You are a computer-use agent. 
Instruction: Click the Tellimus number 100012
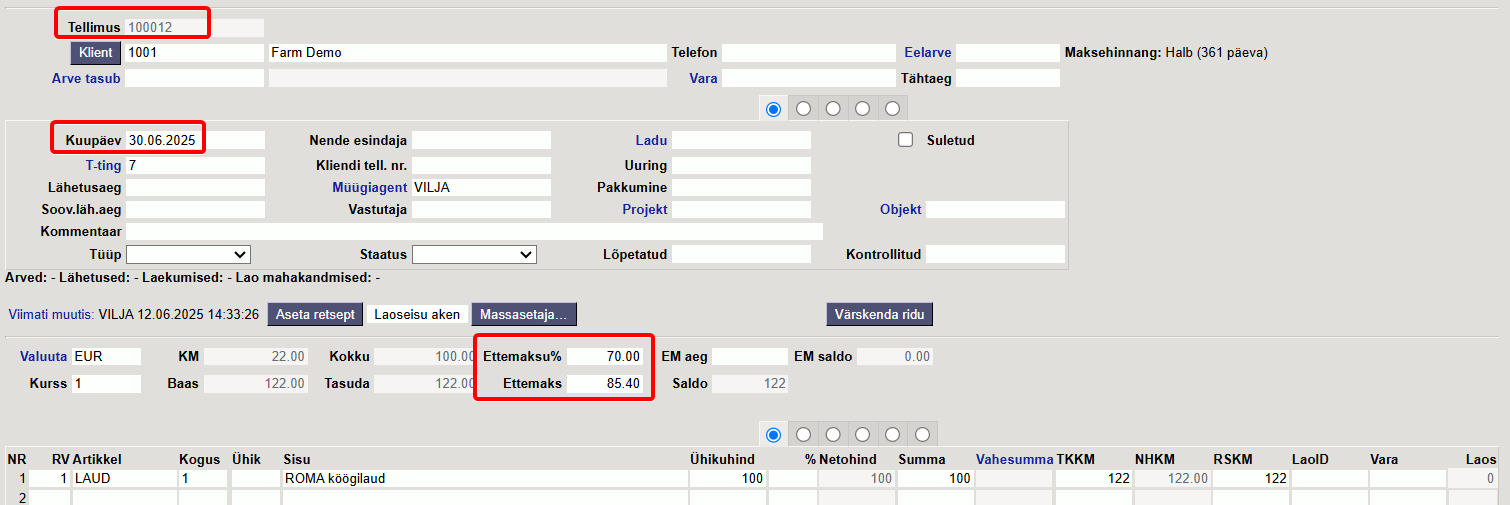point(195,28)
